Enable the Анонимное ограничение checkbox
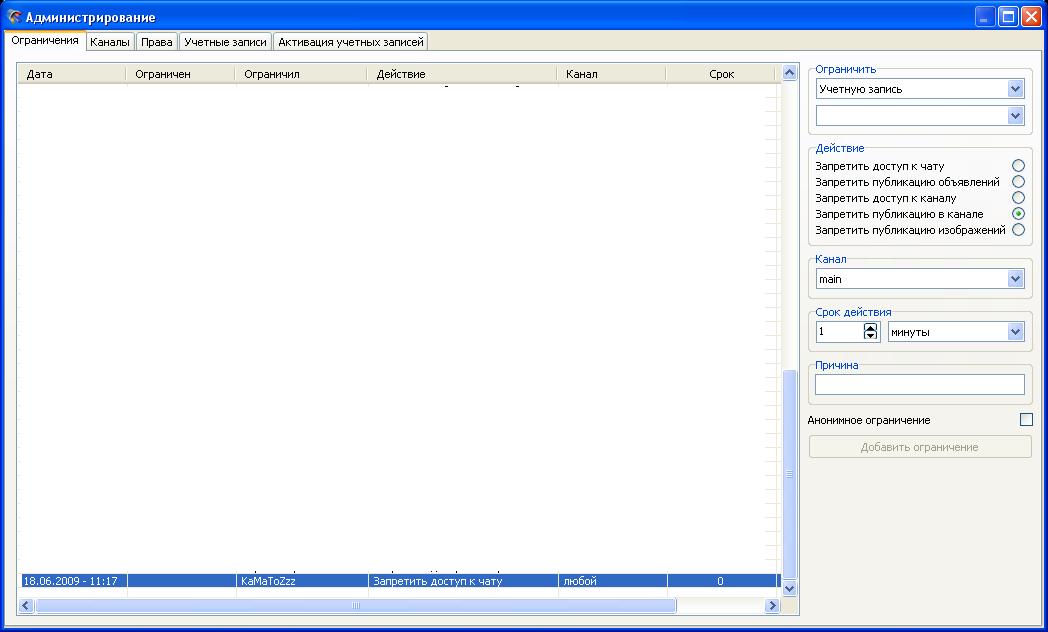The height and width of the screenshot is (632, 1048). click(1026, 420)
